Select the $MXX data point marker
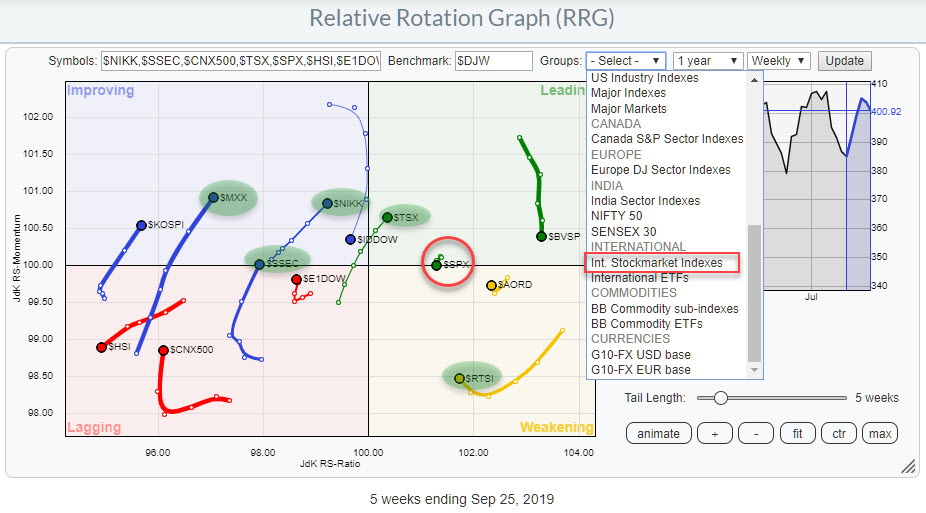The image size is (926, 513). coord(213,197)
